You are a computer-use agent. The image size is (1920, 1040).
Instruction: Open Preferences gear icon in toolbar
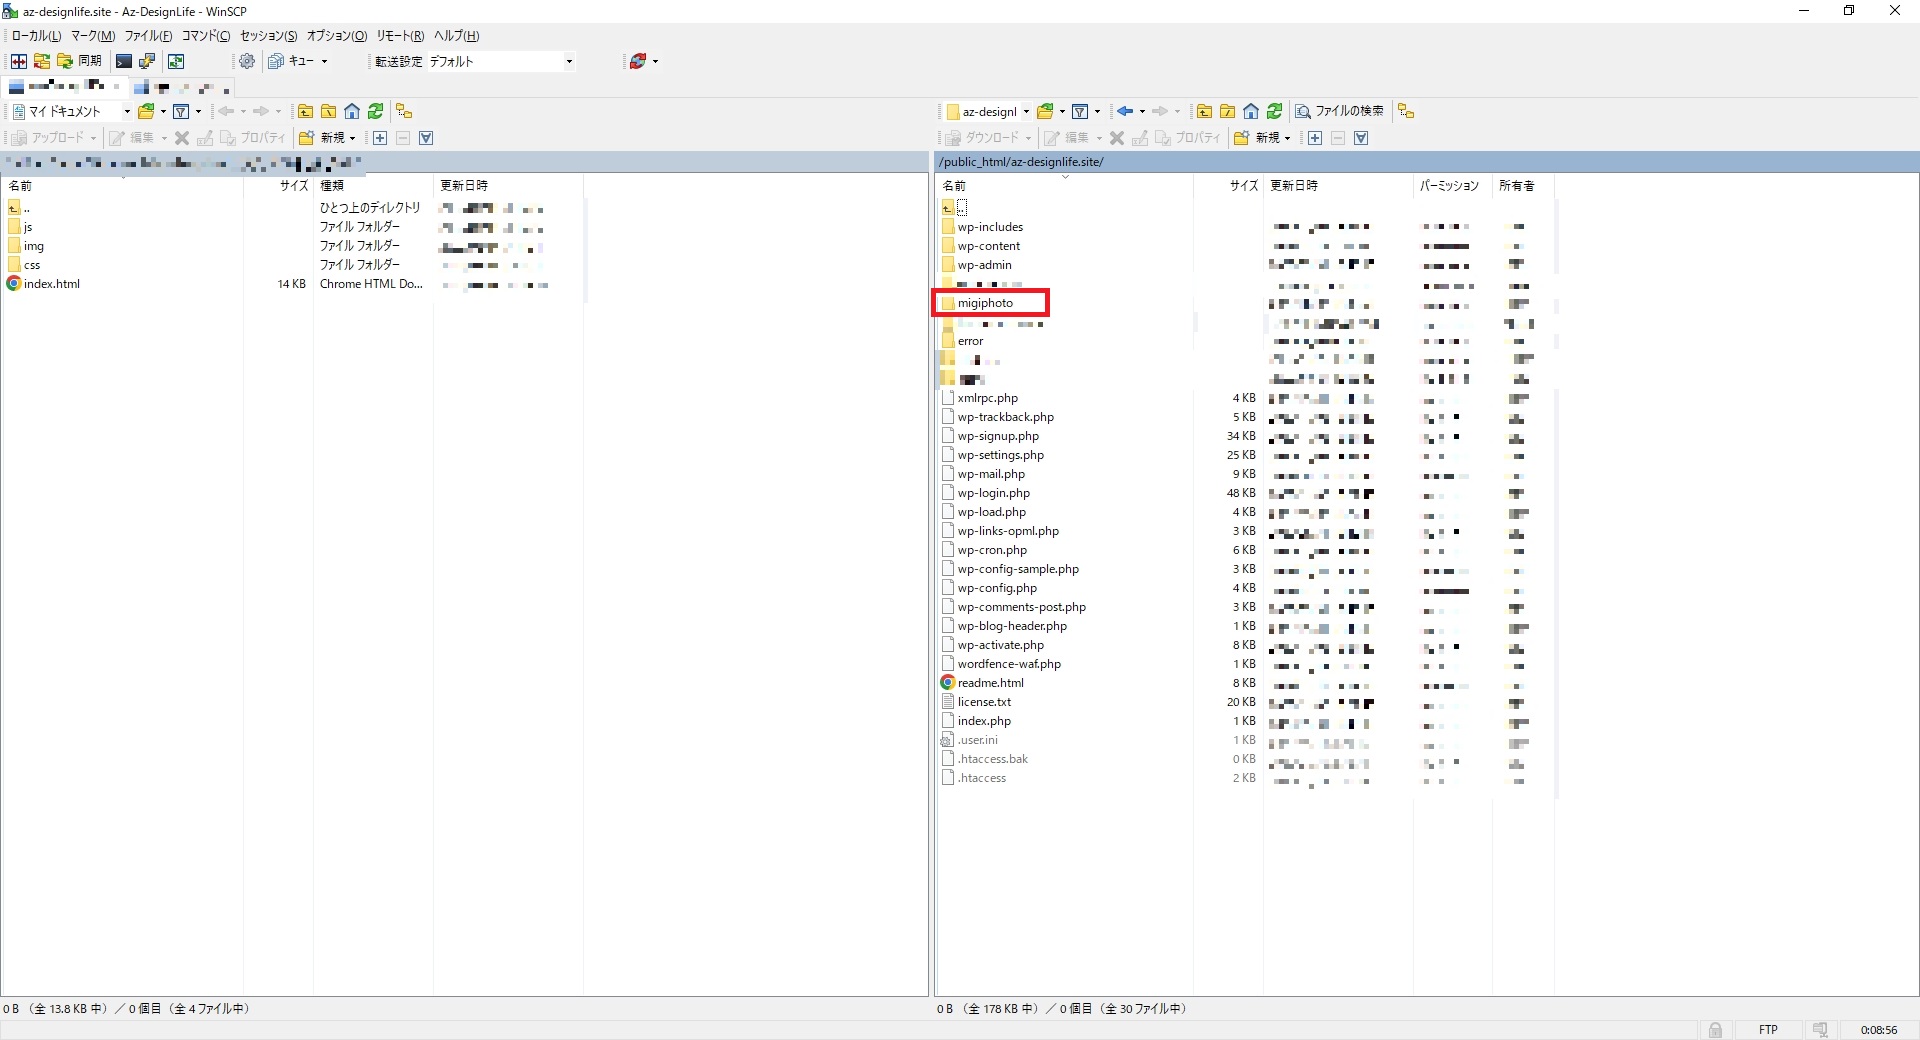point(247,61)
